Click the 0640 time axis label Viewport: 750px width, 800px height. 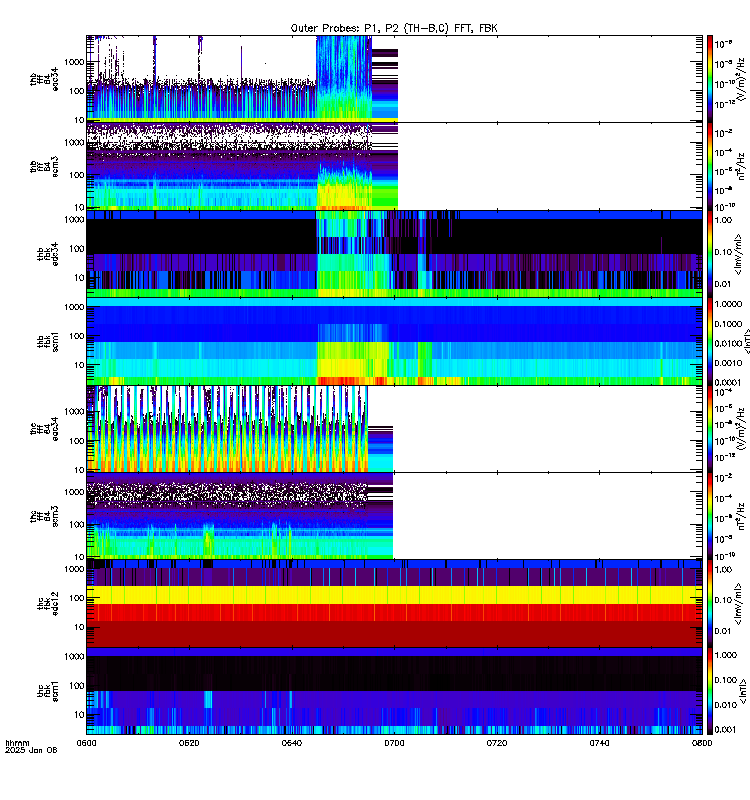point(291,743)
